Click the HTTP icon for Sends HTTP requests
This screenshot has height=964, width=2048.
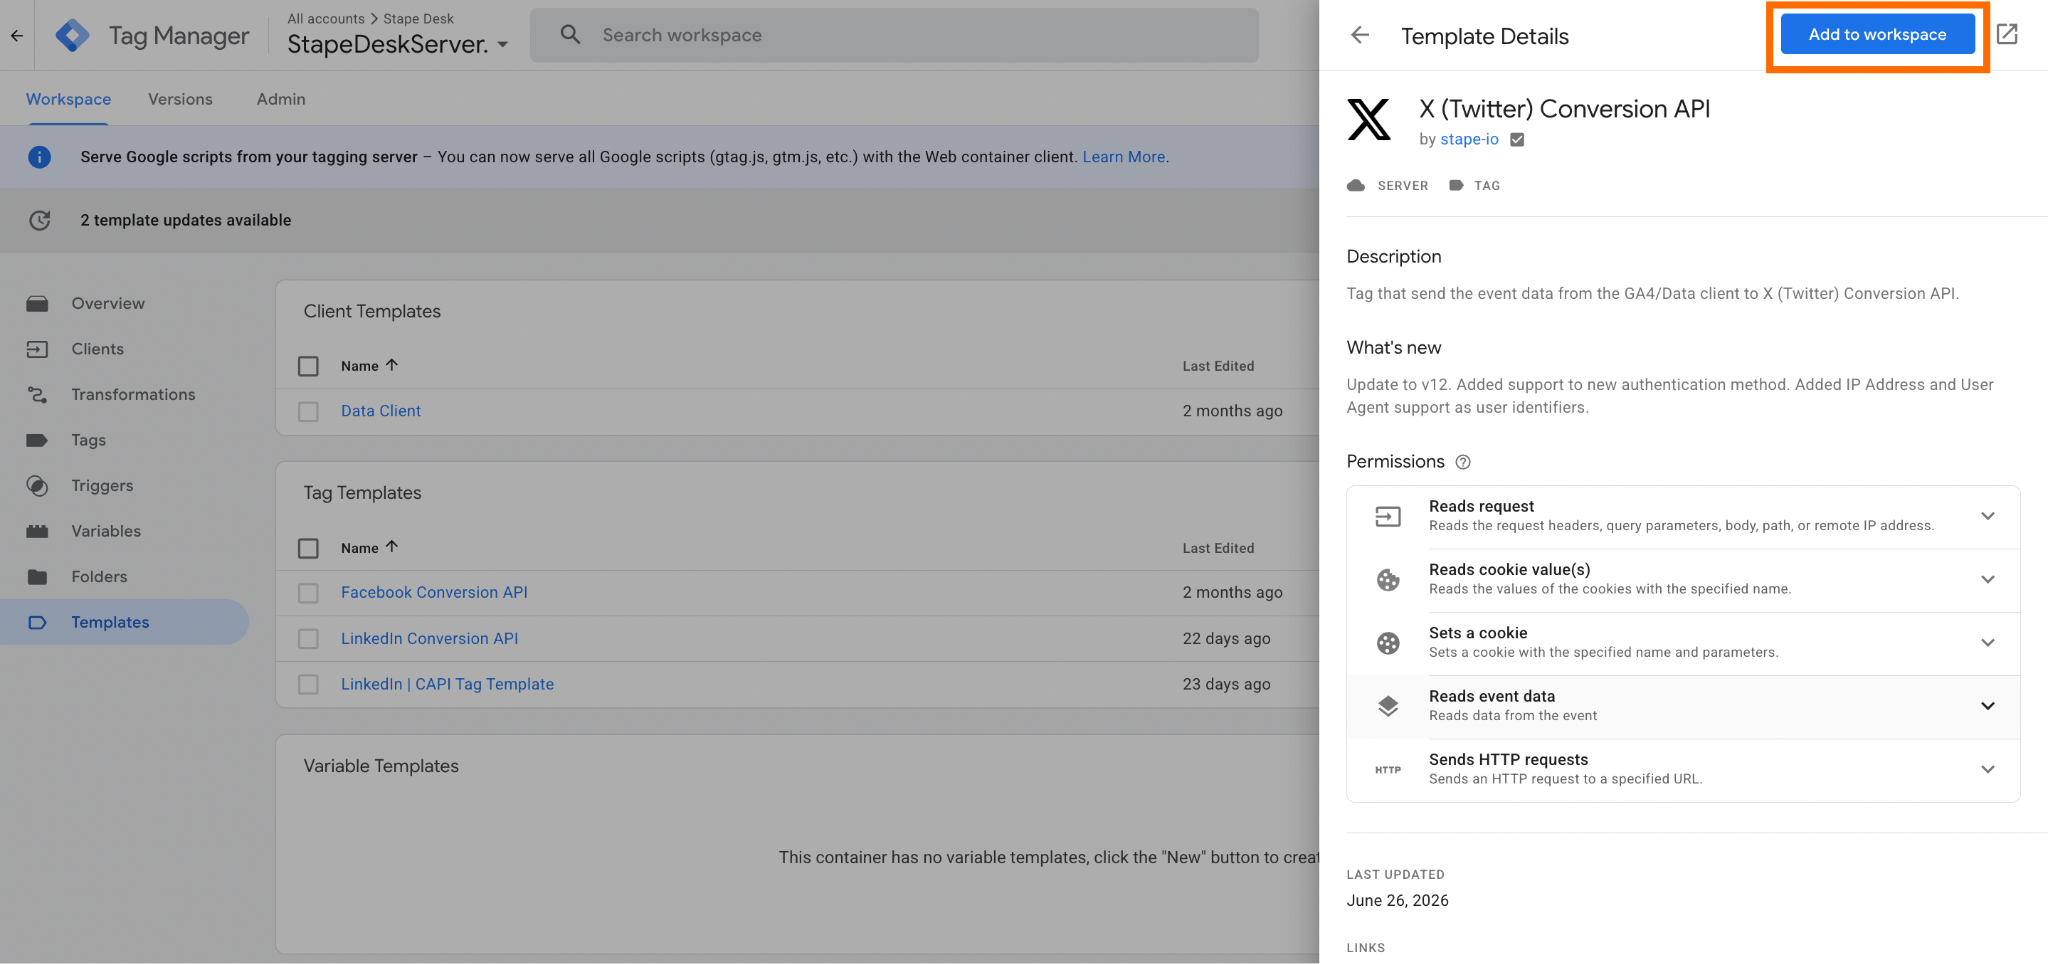1388,770
